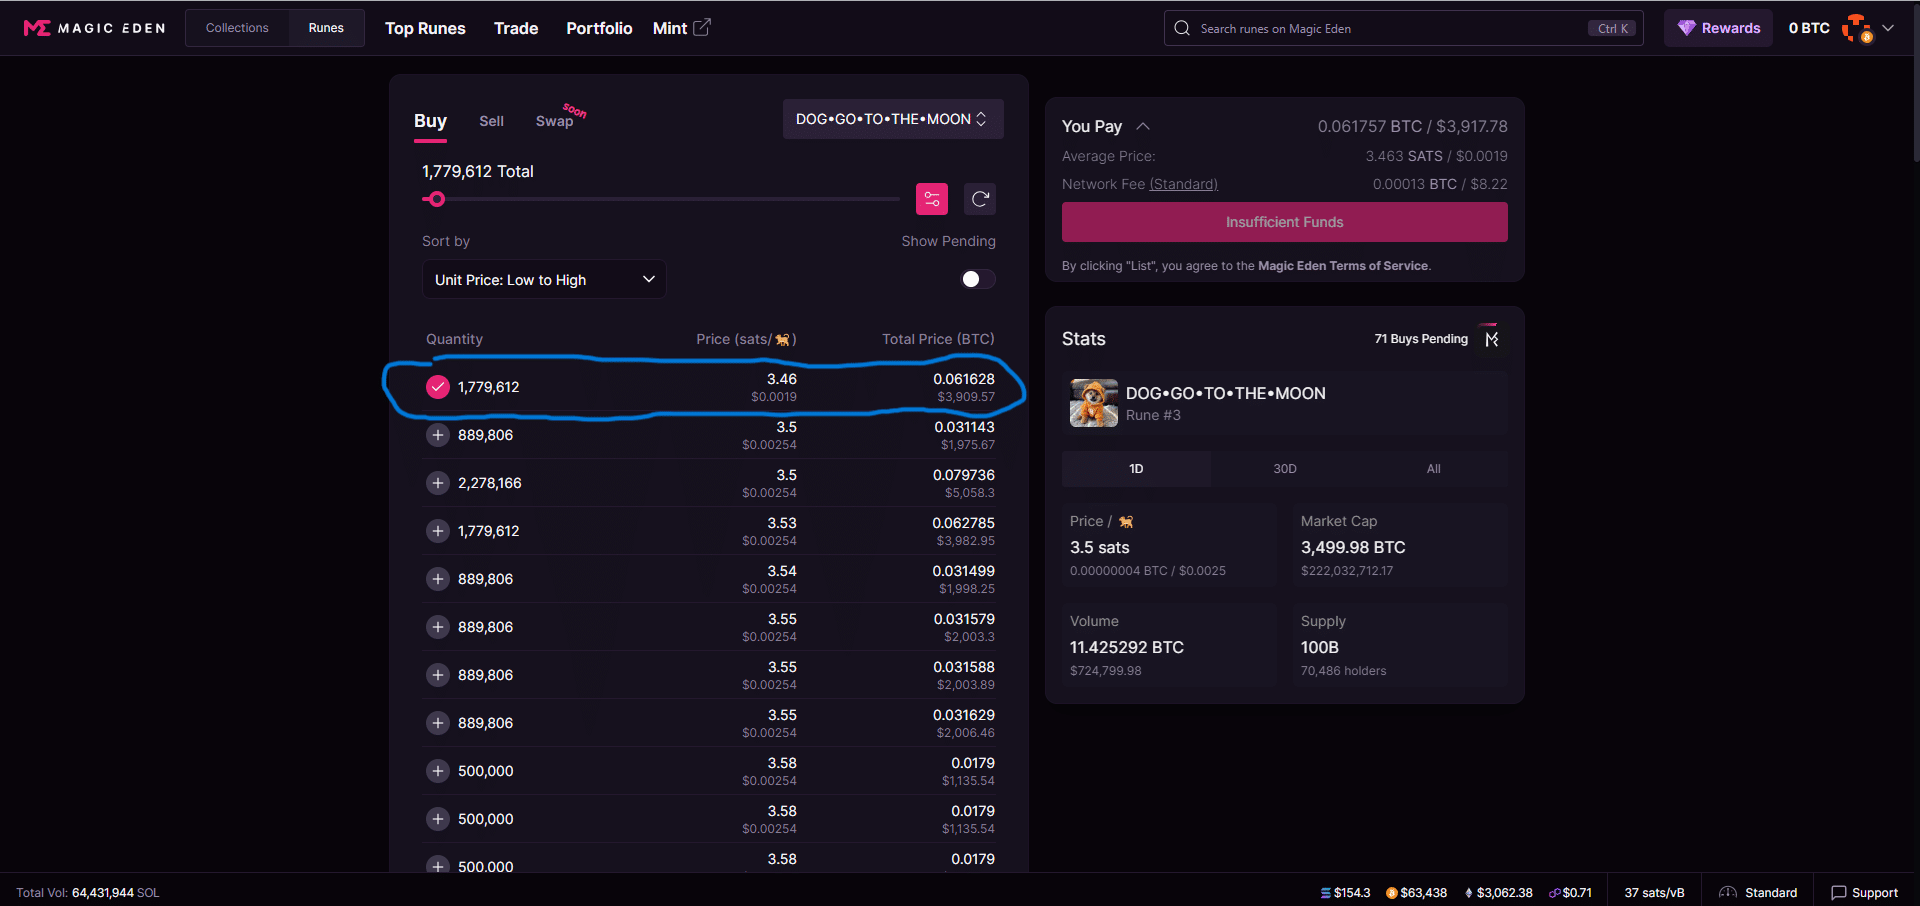Click the Standard speed gauge icon
The height and width of the screenshot is (906, 1920).
tap(1728, 893)
